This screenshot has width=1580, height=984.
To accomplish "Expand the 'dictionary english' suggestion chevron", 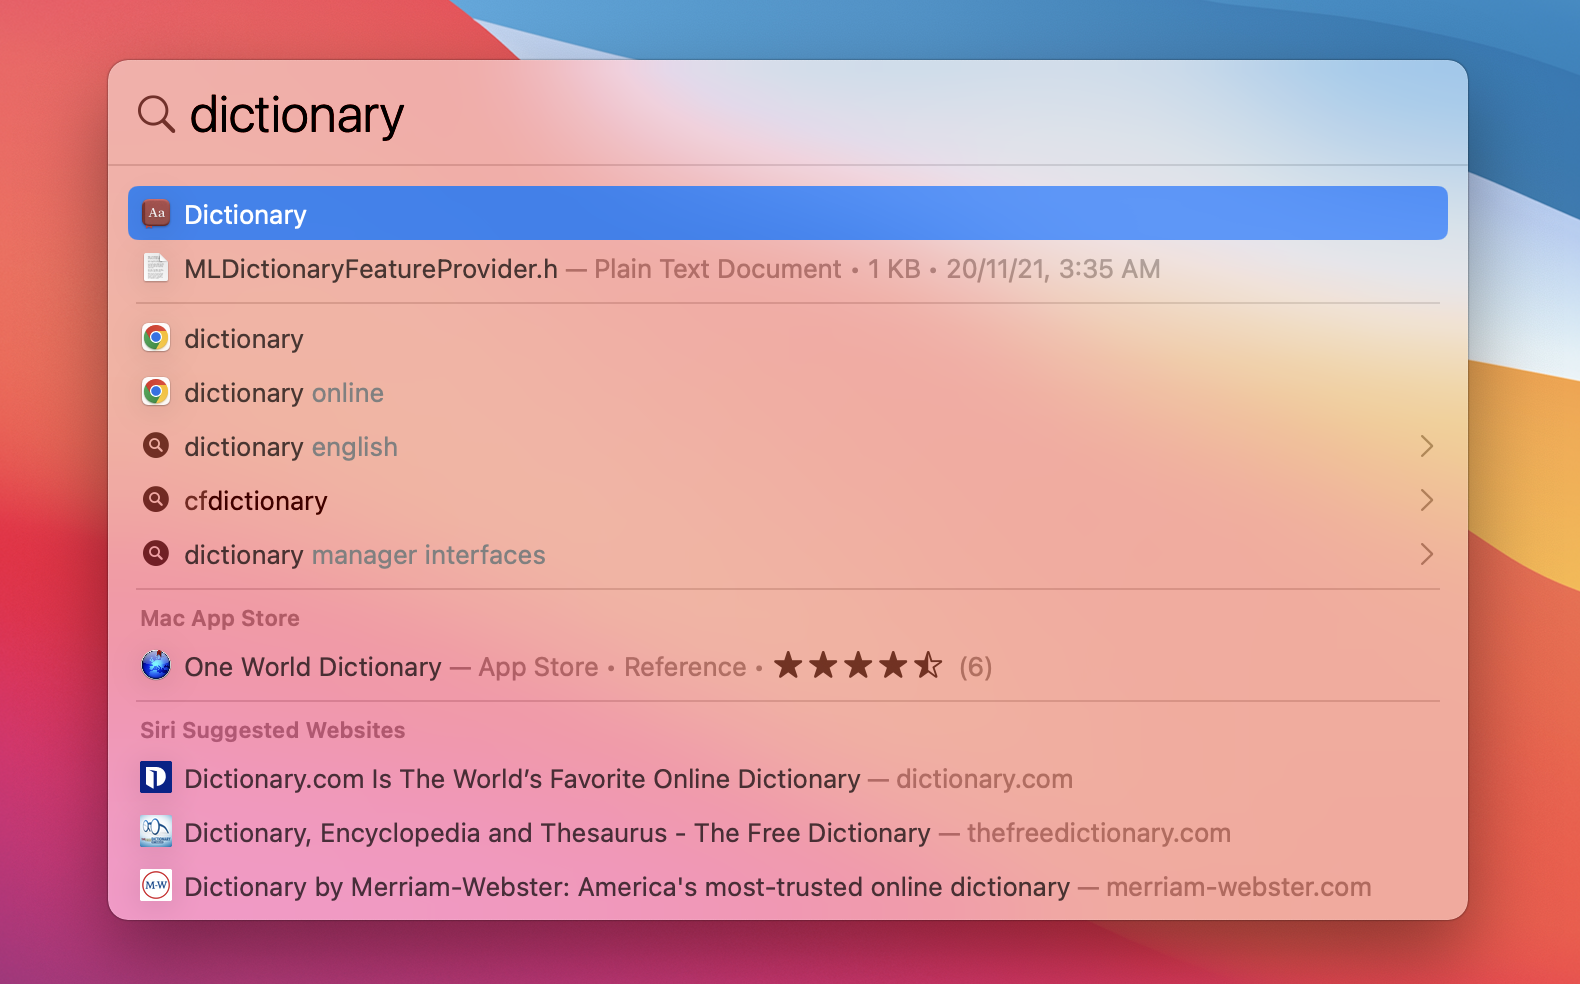I will (1426, 446).
